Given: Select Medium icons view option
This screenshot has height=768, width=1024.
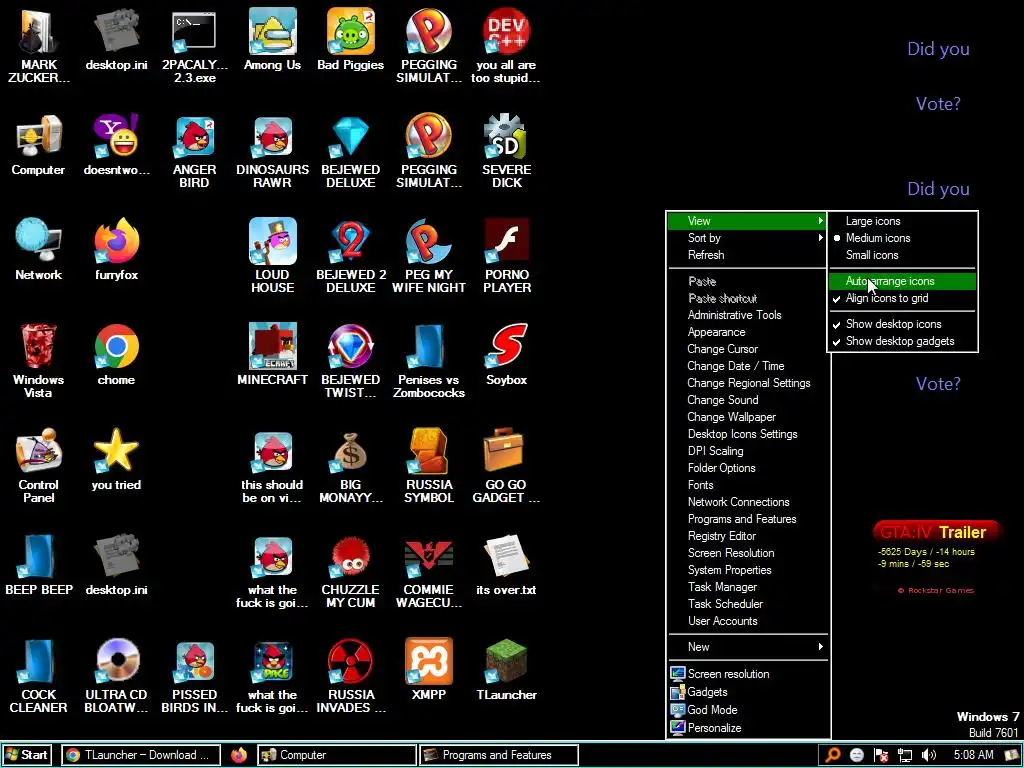Looking at the screenshot, I should point(903,238).
